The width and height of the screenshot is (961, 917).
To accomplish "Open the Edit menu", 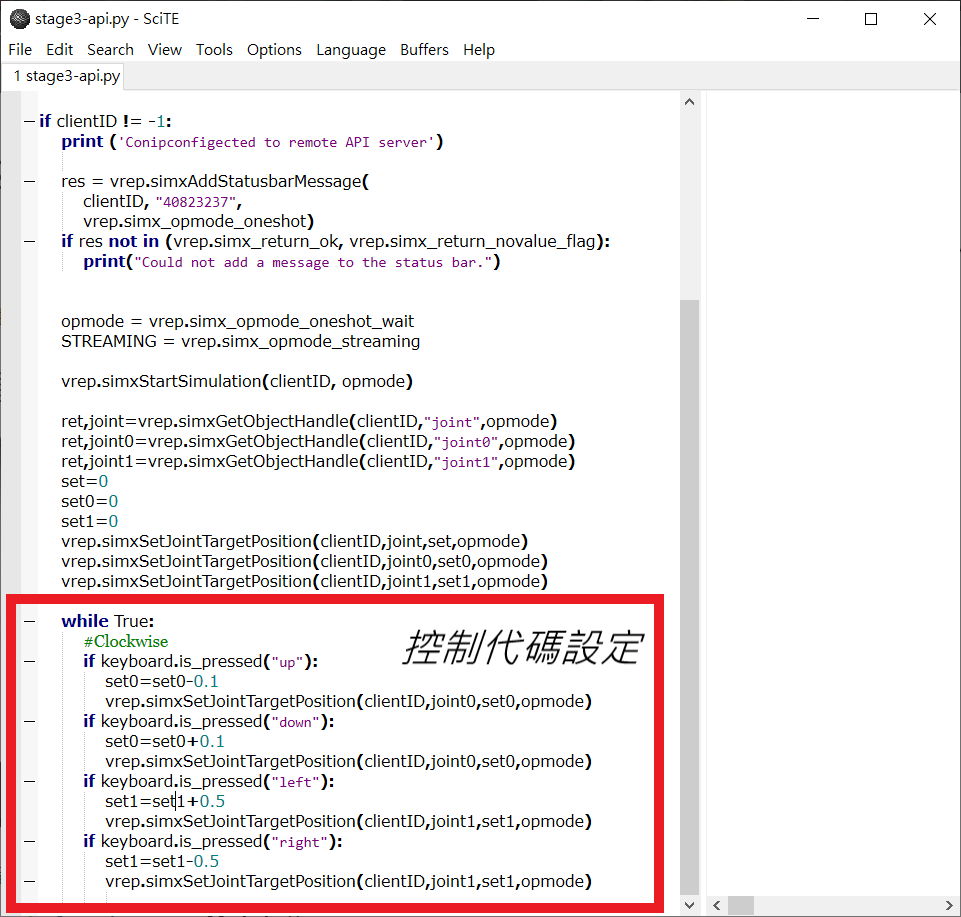I will [59, 50].
